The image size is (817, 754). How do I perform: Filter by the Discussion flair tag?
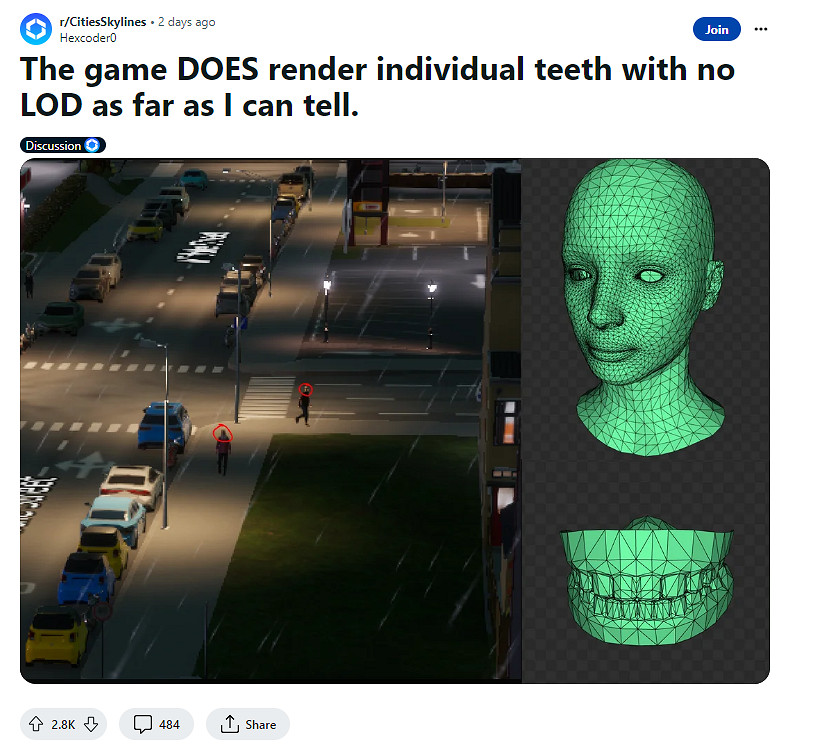point(63,145)
